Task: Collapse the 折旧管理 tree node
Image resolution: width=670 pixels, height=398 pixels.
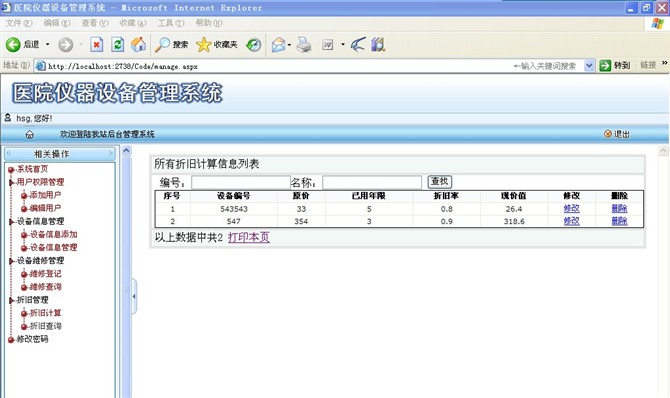Action: pyautogui.click(x=12, y=301)
